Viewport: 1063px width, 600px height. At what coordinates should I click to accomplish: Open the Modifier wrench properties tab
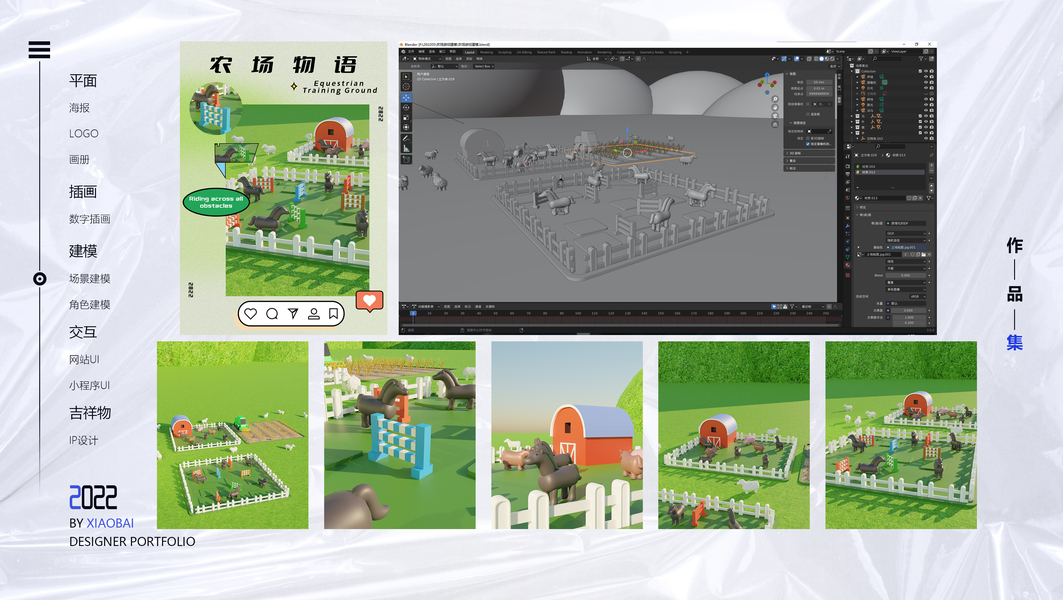(847, 226)
